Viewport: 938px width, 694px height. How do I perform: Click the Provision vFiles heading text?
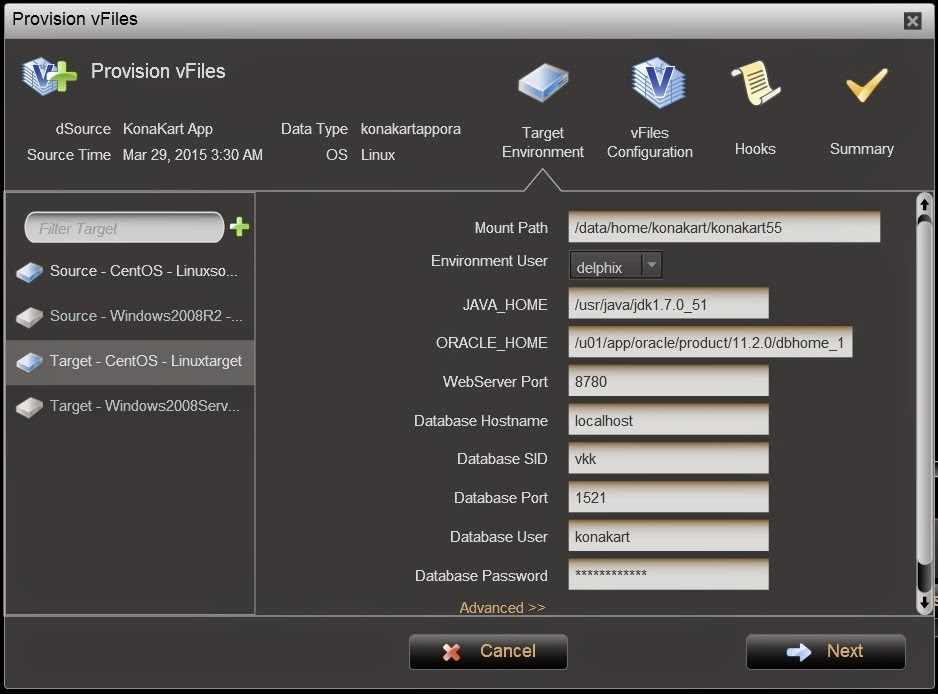point(158,71)
